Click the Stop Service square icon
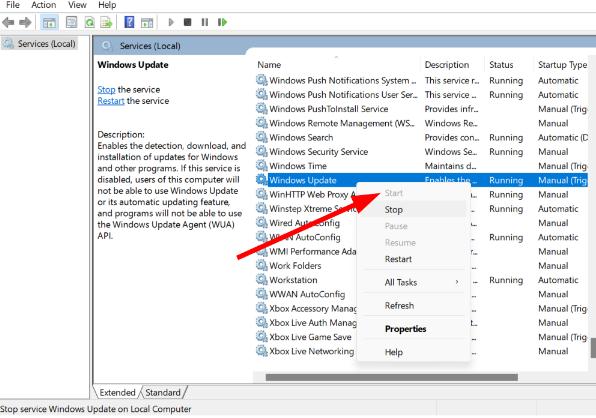The image size is (596, 418). click(187, 22)
